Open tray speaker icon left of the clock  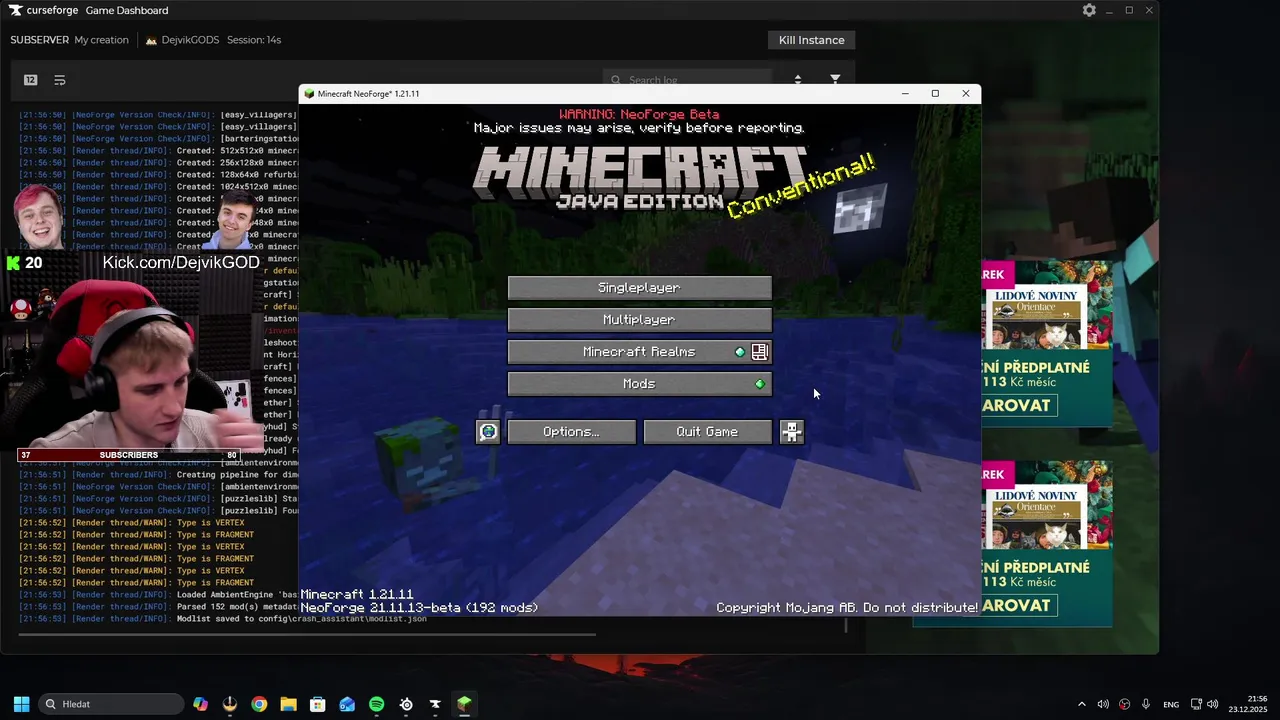1213,704
